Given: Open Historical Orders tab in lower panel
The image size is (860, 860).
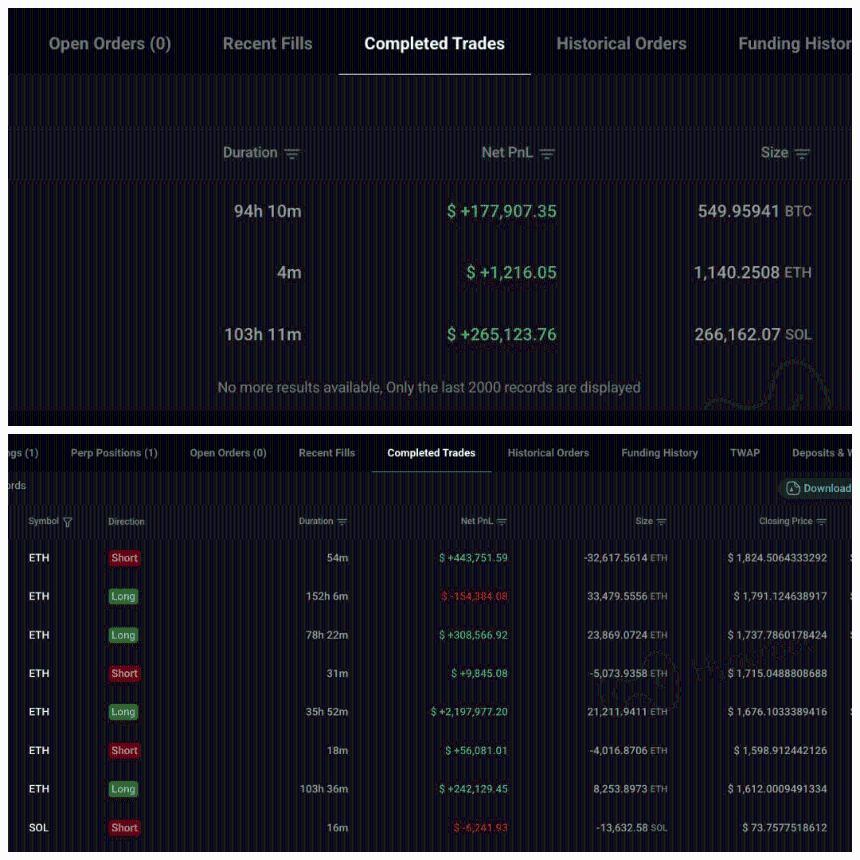Looking at the screenshot, I should pyautogui.click(x=548, y=453).
